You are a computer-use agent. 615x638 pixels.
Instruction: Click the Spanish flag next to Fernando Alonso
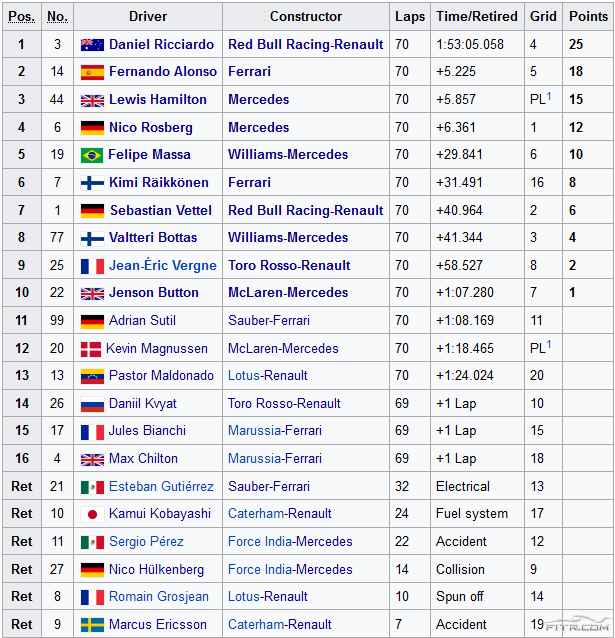[x=92, y=72]
